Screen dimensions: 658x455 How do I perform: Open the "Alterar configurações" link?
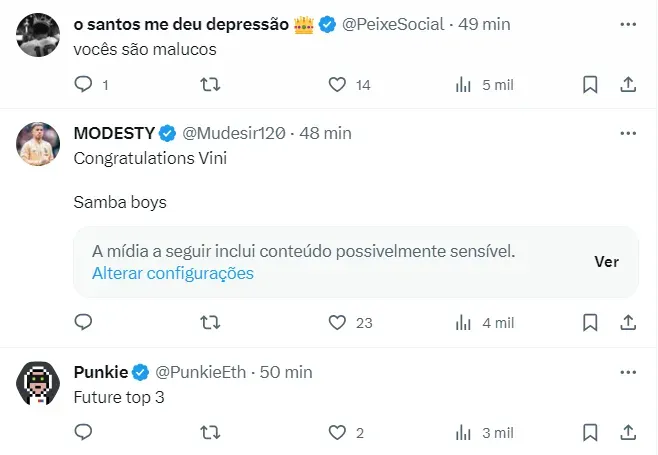pyautogui.click(x=172, y=273)
